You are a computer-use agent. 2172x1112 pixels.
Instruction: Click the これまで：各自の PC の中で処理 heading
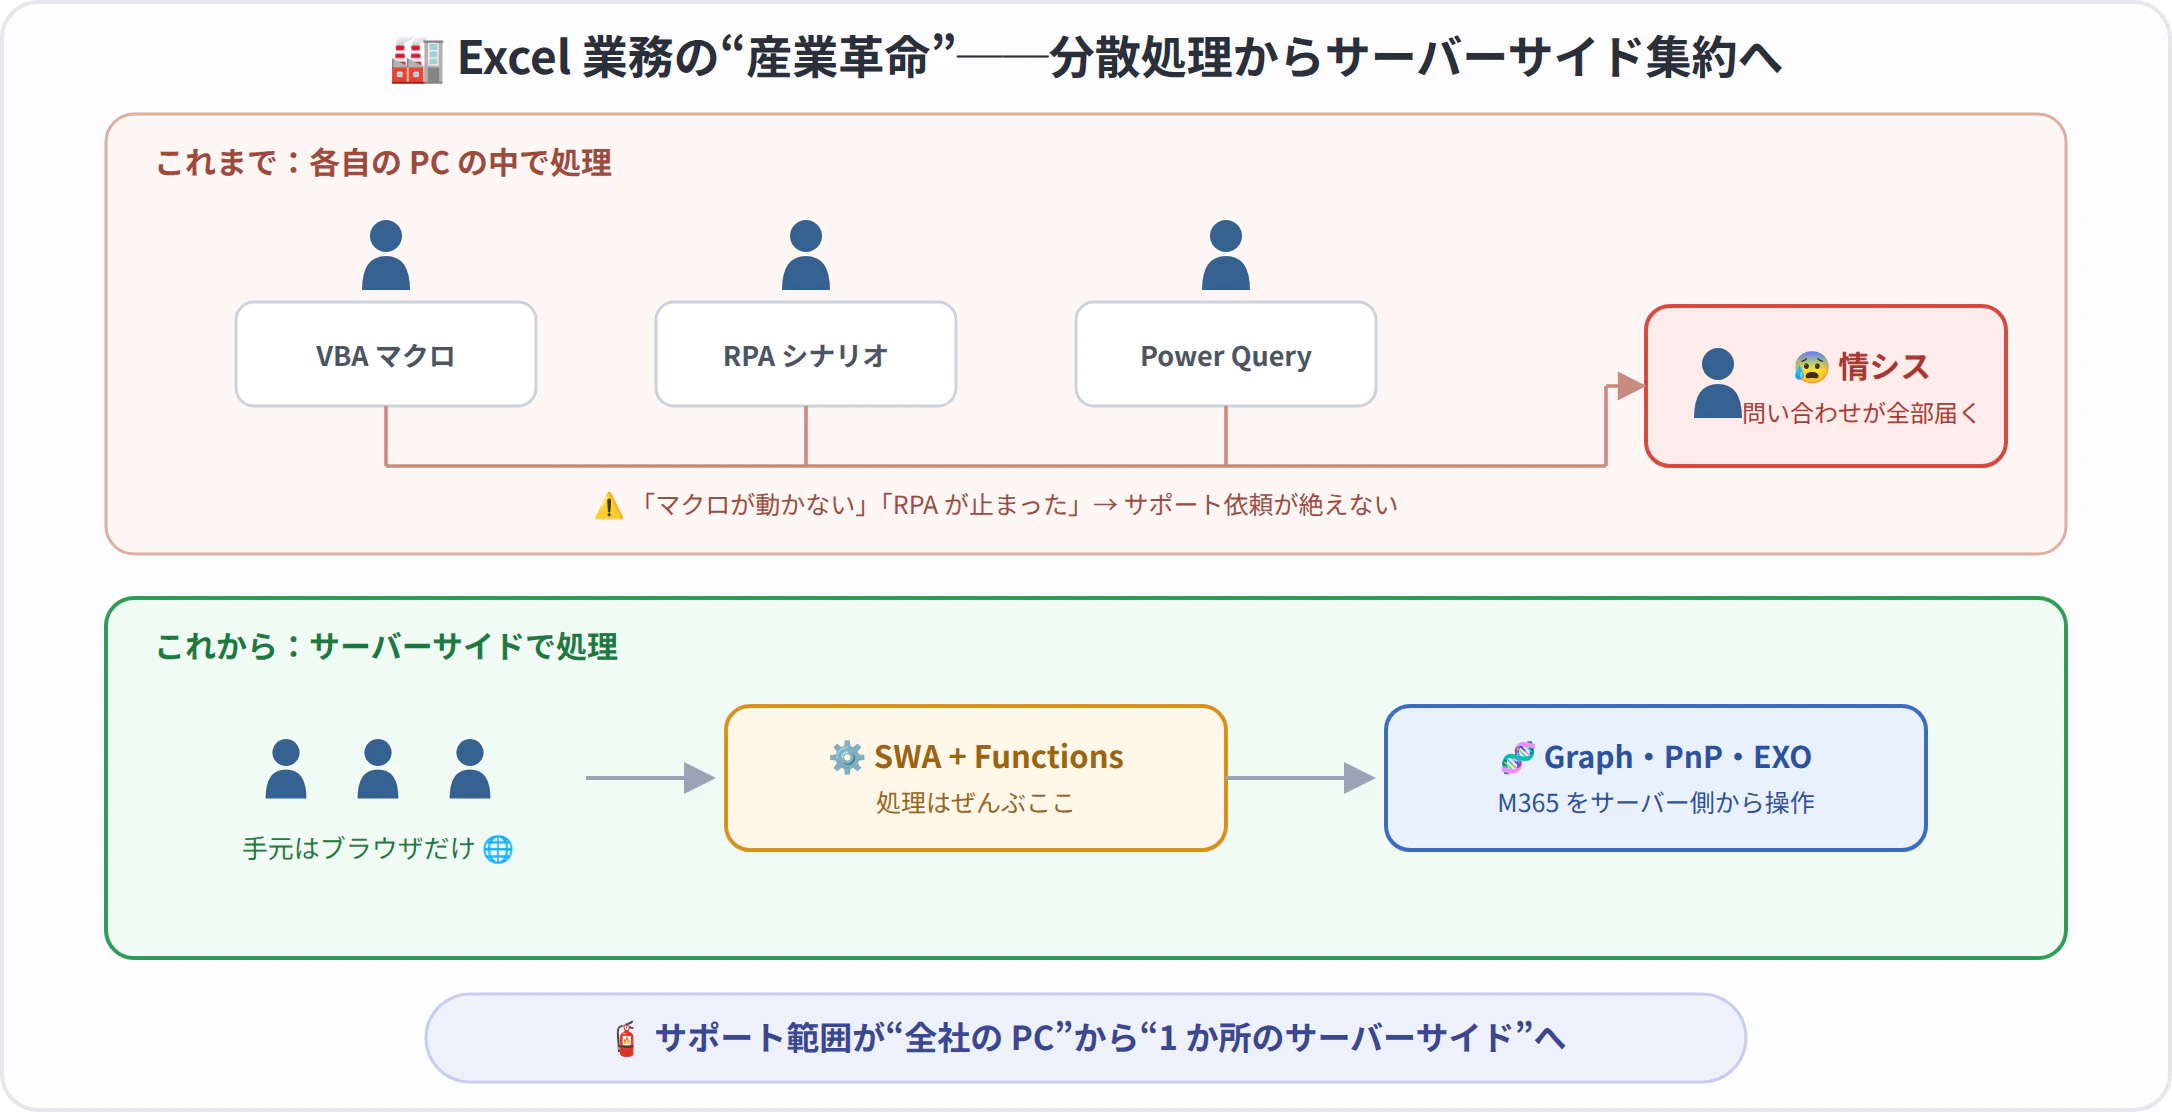point(384,163)
